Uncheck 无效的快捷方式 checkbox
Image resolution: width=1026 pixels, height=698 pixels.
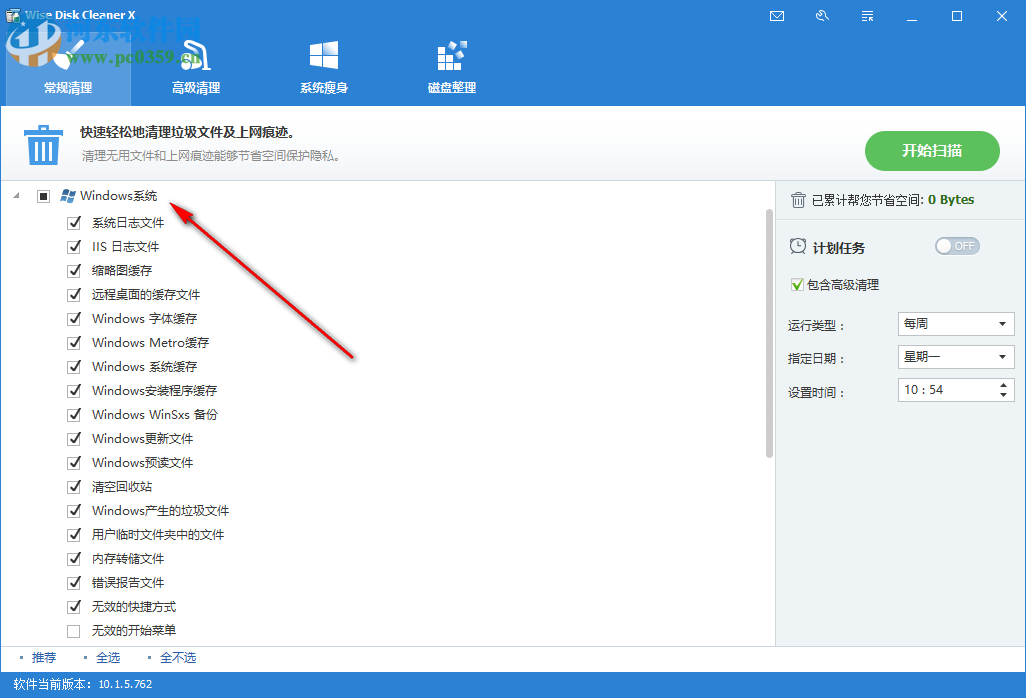point(74,606)
